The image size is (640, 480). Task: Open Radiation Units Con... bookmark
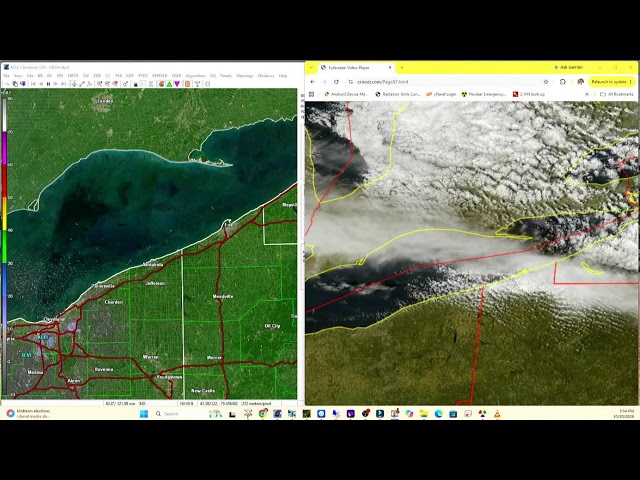(x=398, y=94)
